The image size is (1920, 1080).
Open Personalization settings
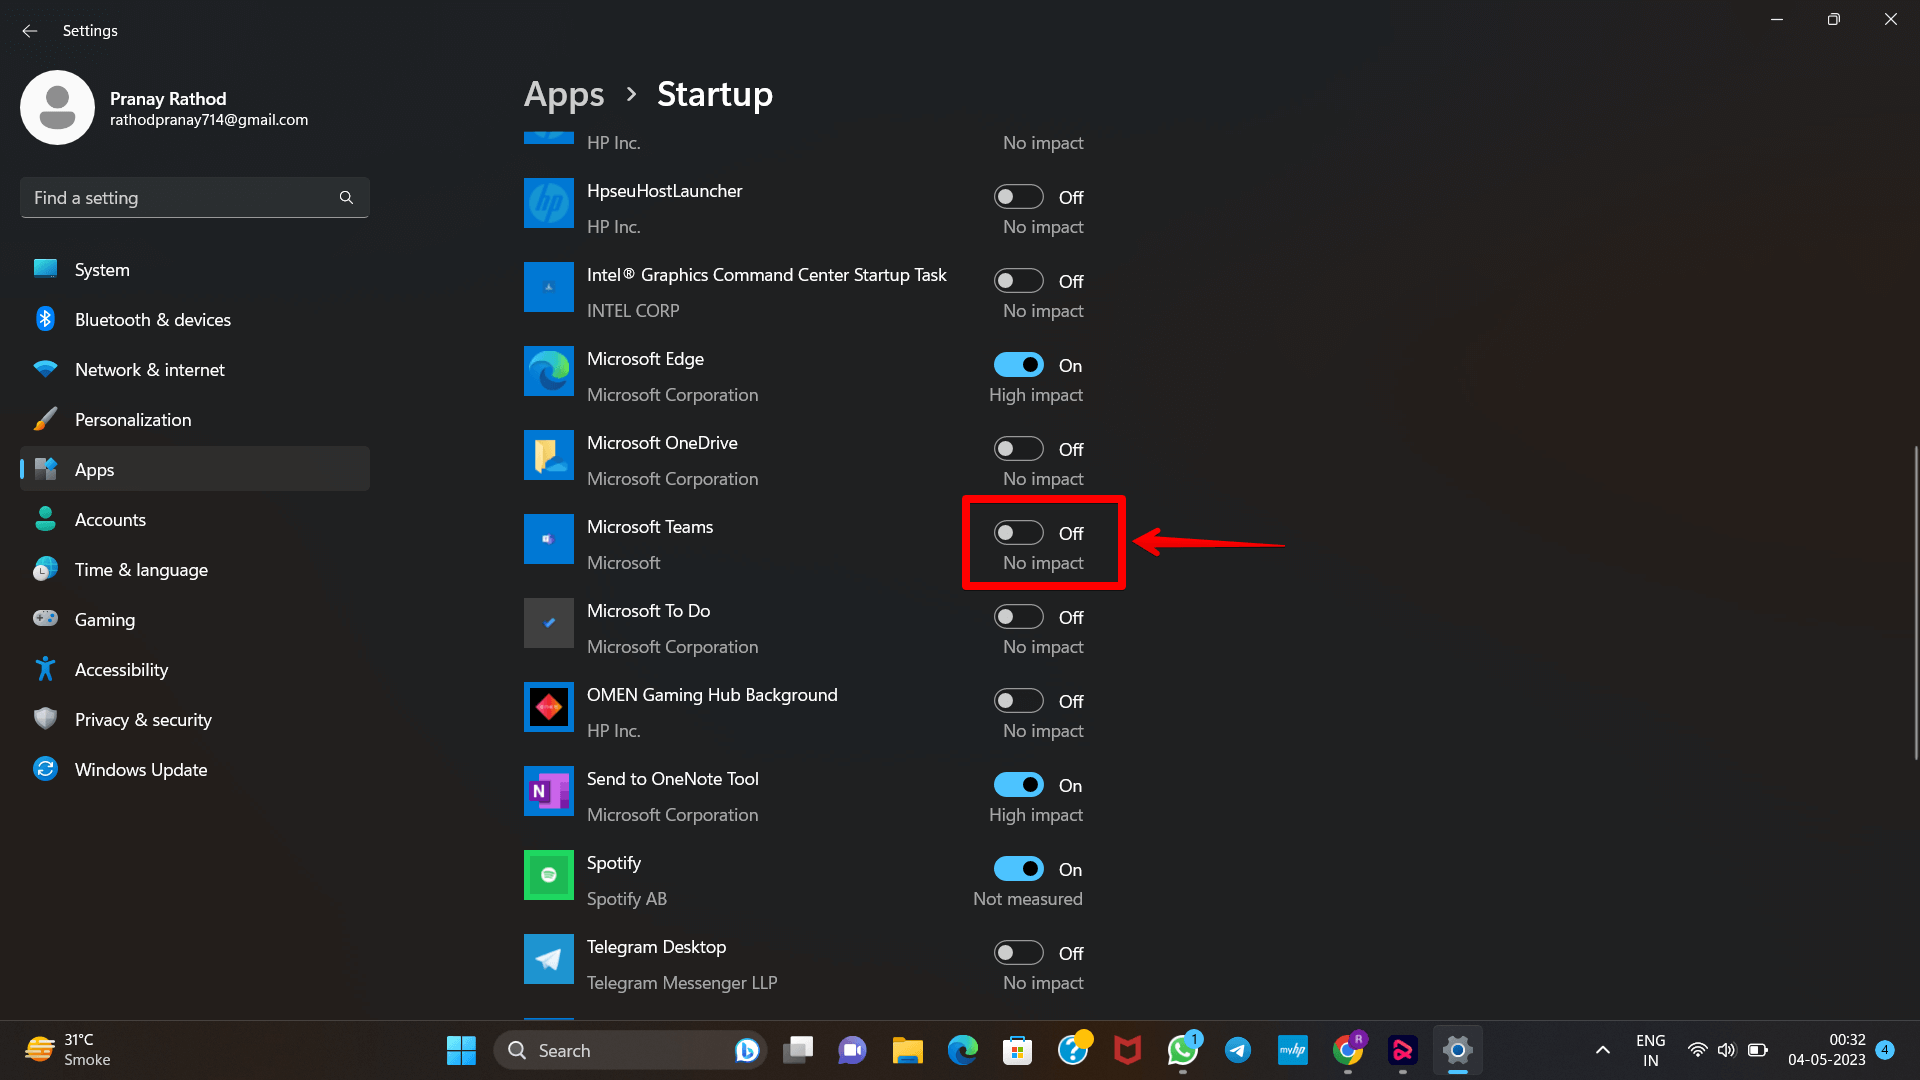(195, 419)
